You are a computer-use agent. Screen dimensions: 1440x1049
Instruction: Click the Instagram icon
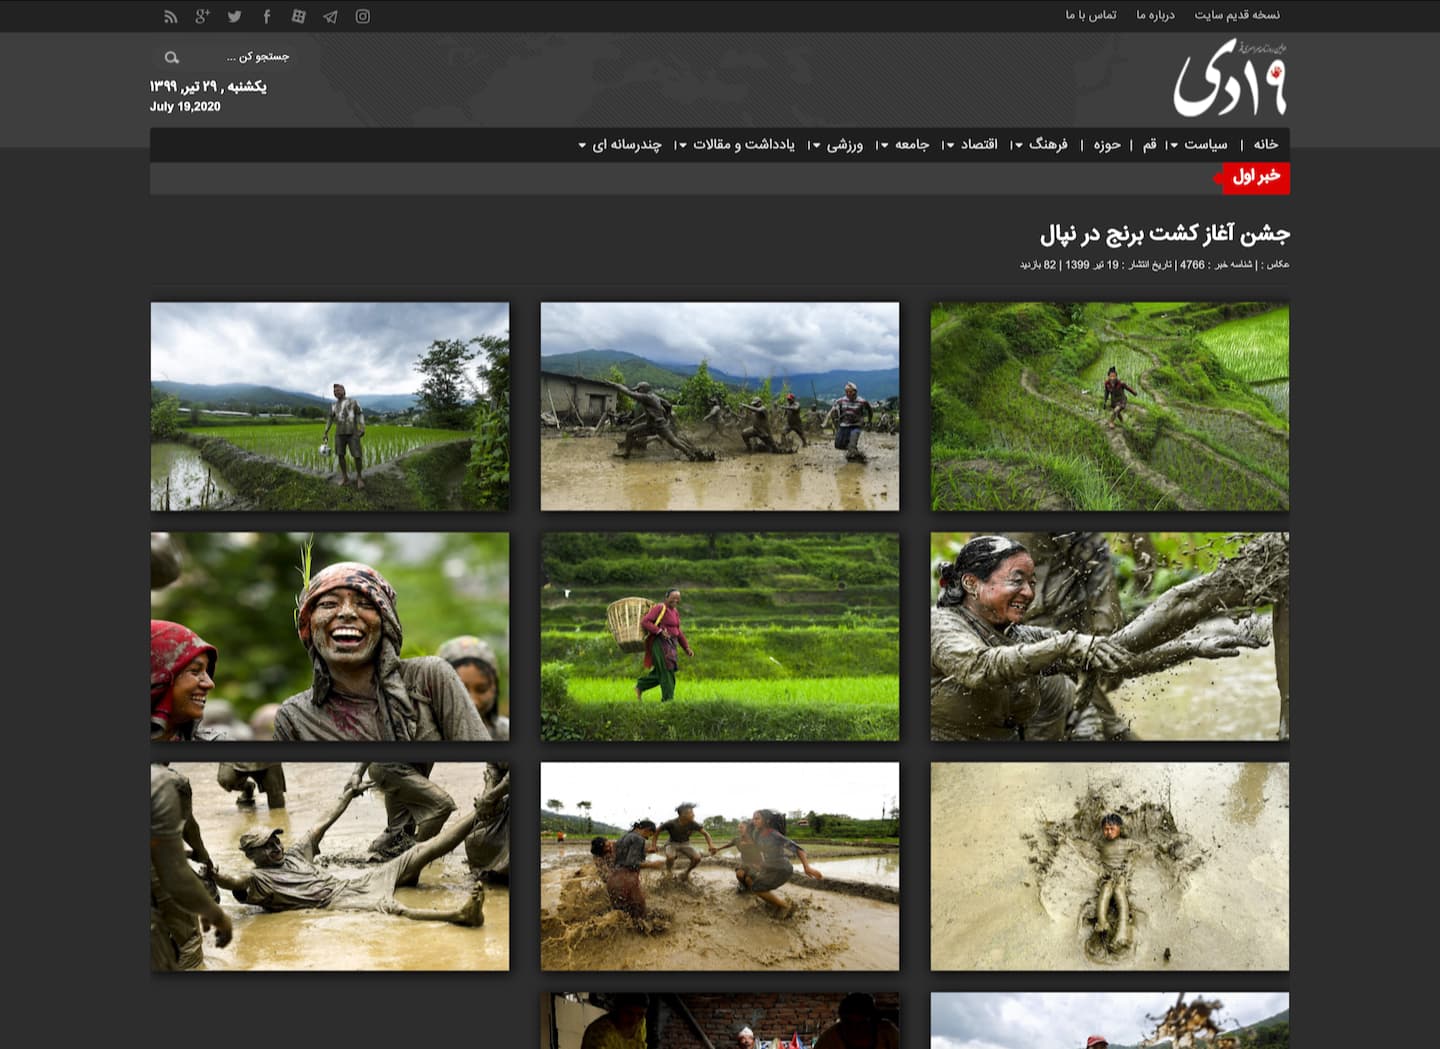tap(363, 16)
